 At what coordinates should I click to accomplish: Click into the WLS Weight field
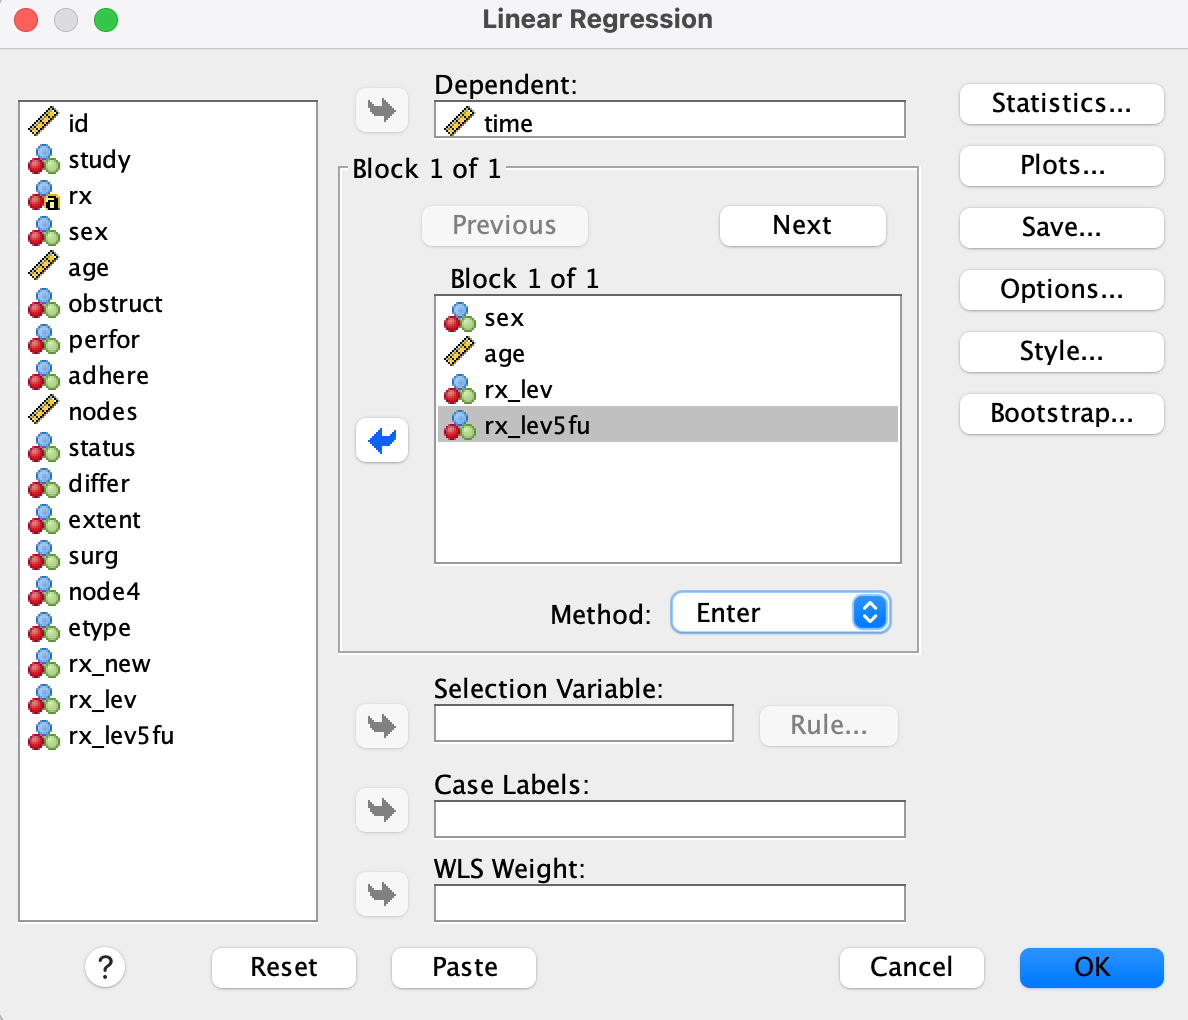point(669,903)
